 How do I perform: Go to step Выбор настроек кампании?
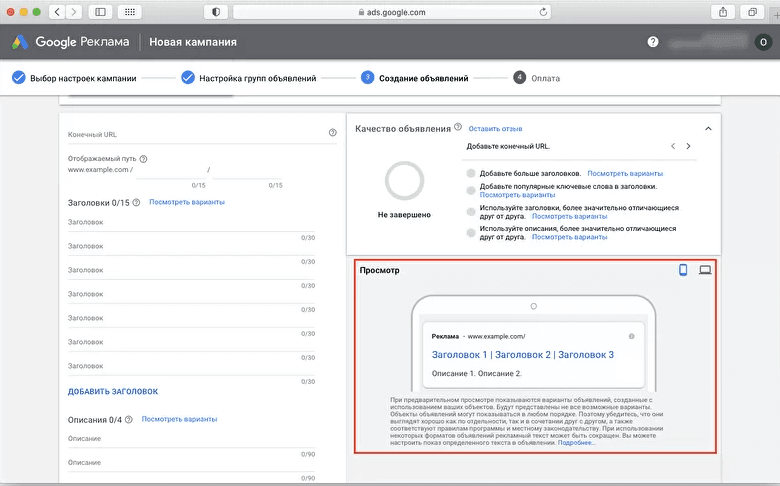[74, 78]
